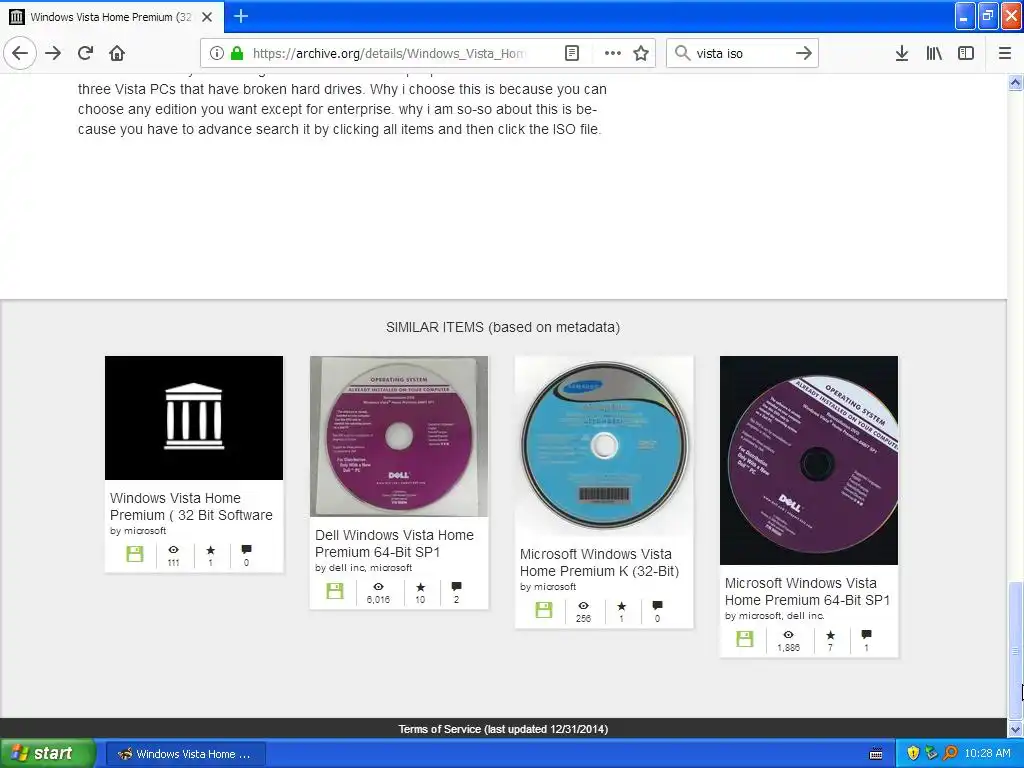Image resolution: width=1024 pixels, height=768 pixels.
Task: Click software icon on Home Premium K card
Action: [x=544, y=610]
